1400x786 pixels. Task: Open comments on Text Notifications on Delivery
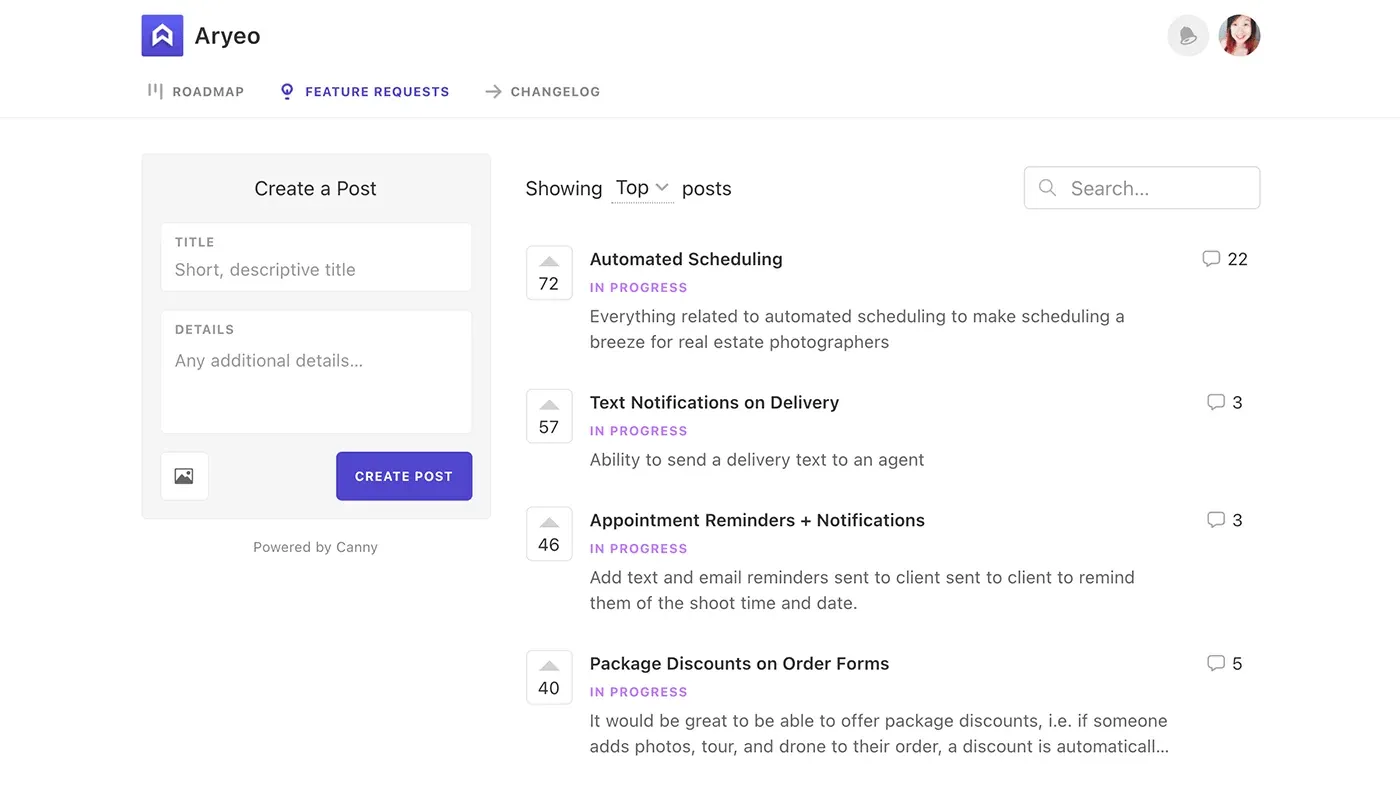pyautogui.click(x=1224, y=402)
